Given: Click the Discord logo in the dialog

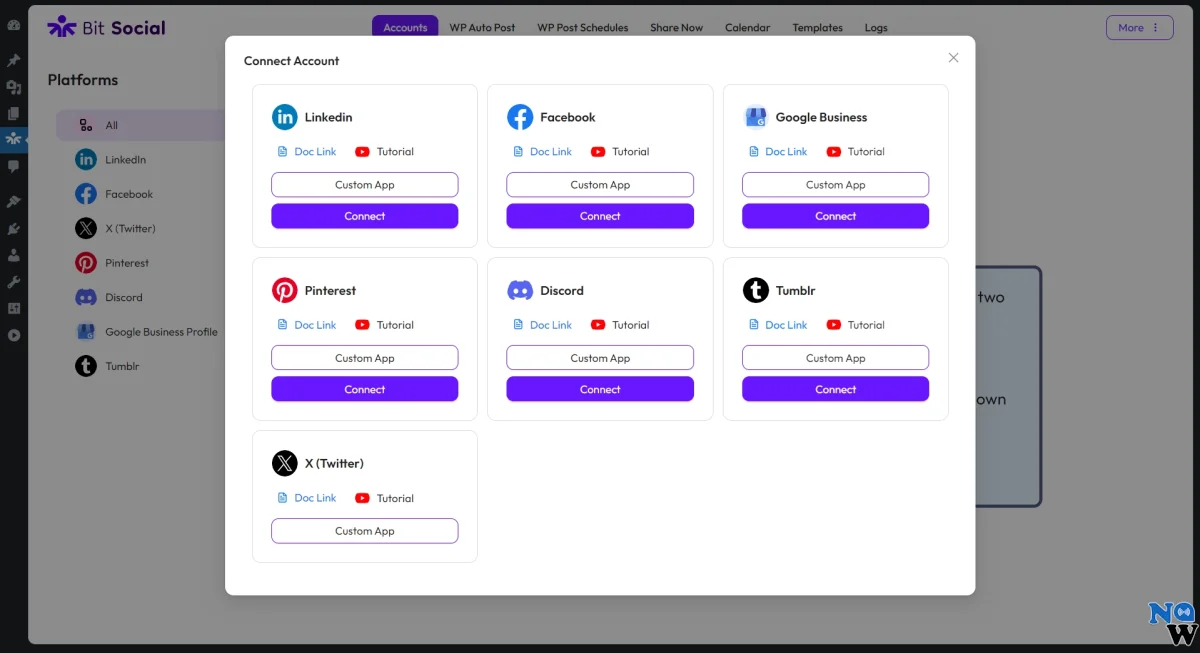Looking at the screenshot, I should click(x=520, y=290).
